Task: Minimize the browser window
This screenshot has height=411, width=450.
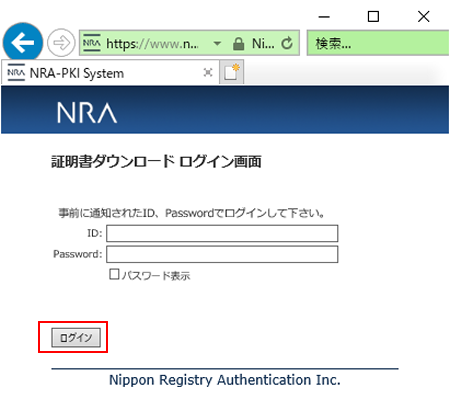Action: (x=324, y=16)
